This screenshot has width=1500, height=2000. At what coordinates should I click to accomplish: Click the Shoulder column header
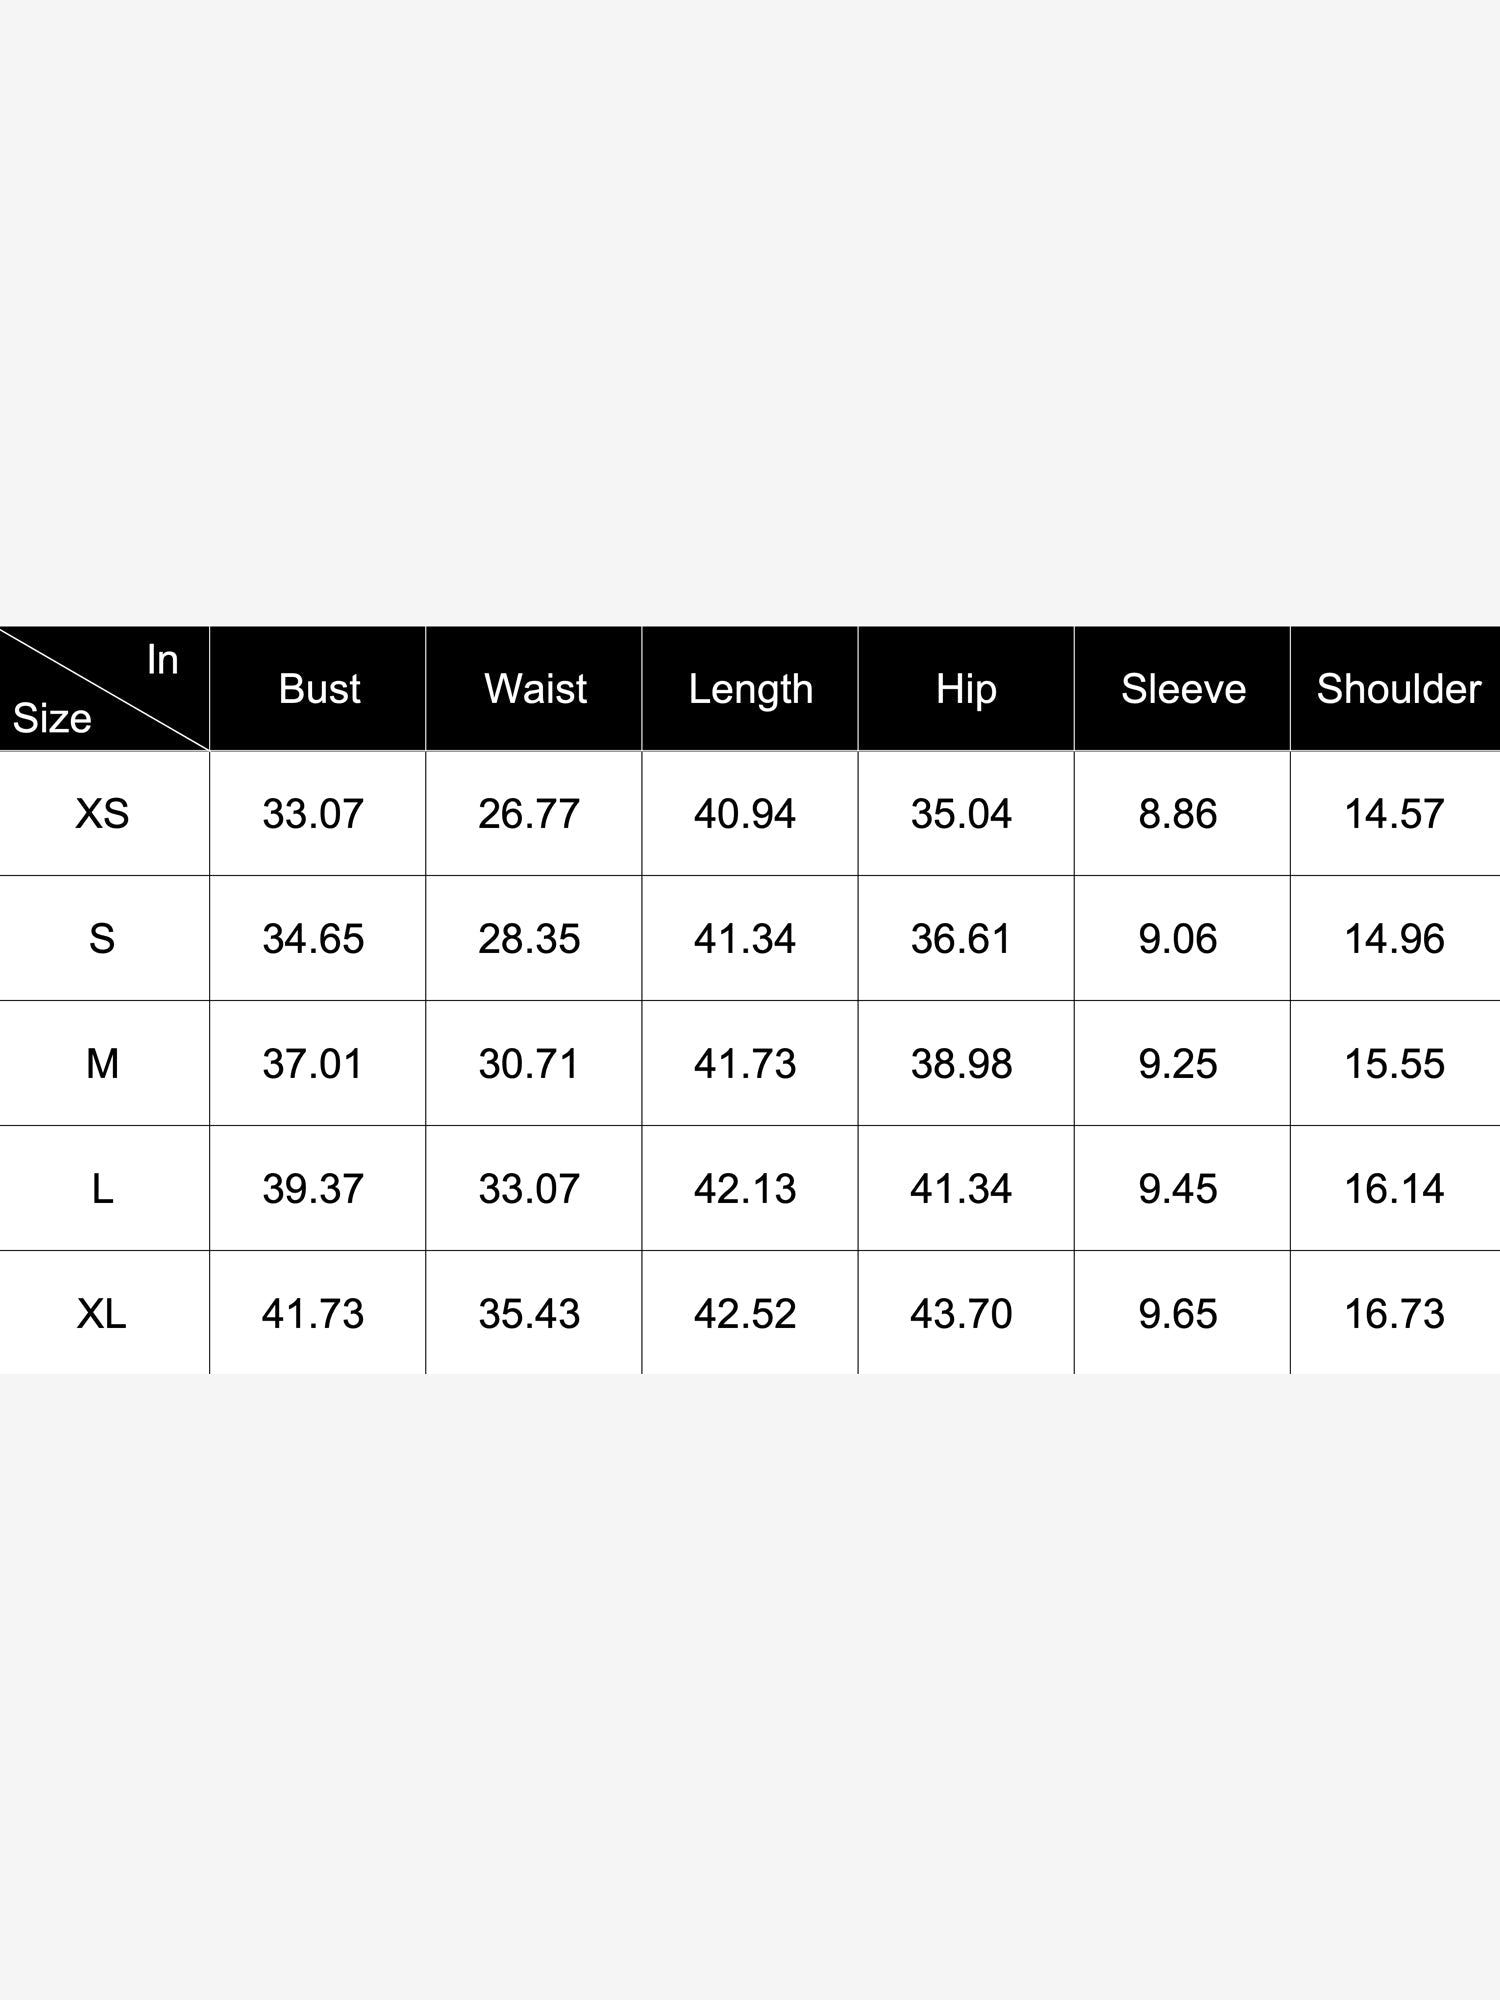(1398, 689)
